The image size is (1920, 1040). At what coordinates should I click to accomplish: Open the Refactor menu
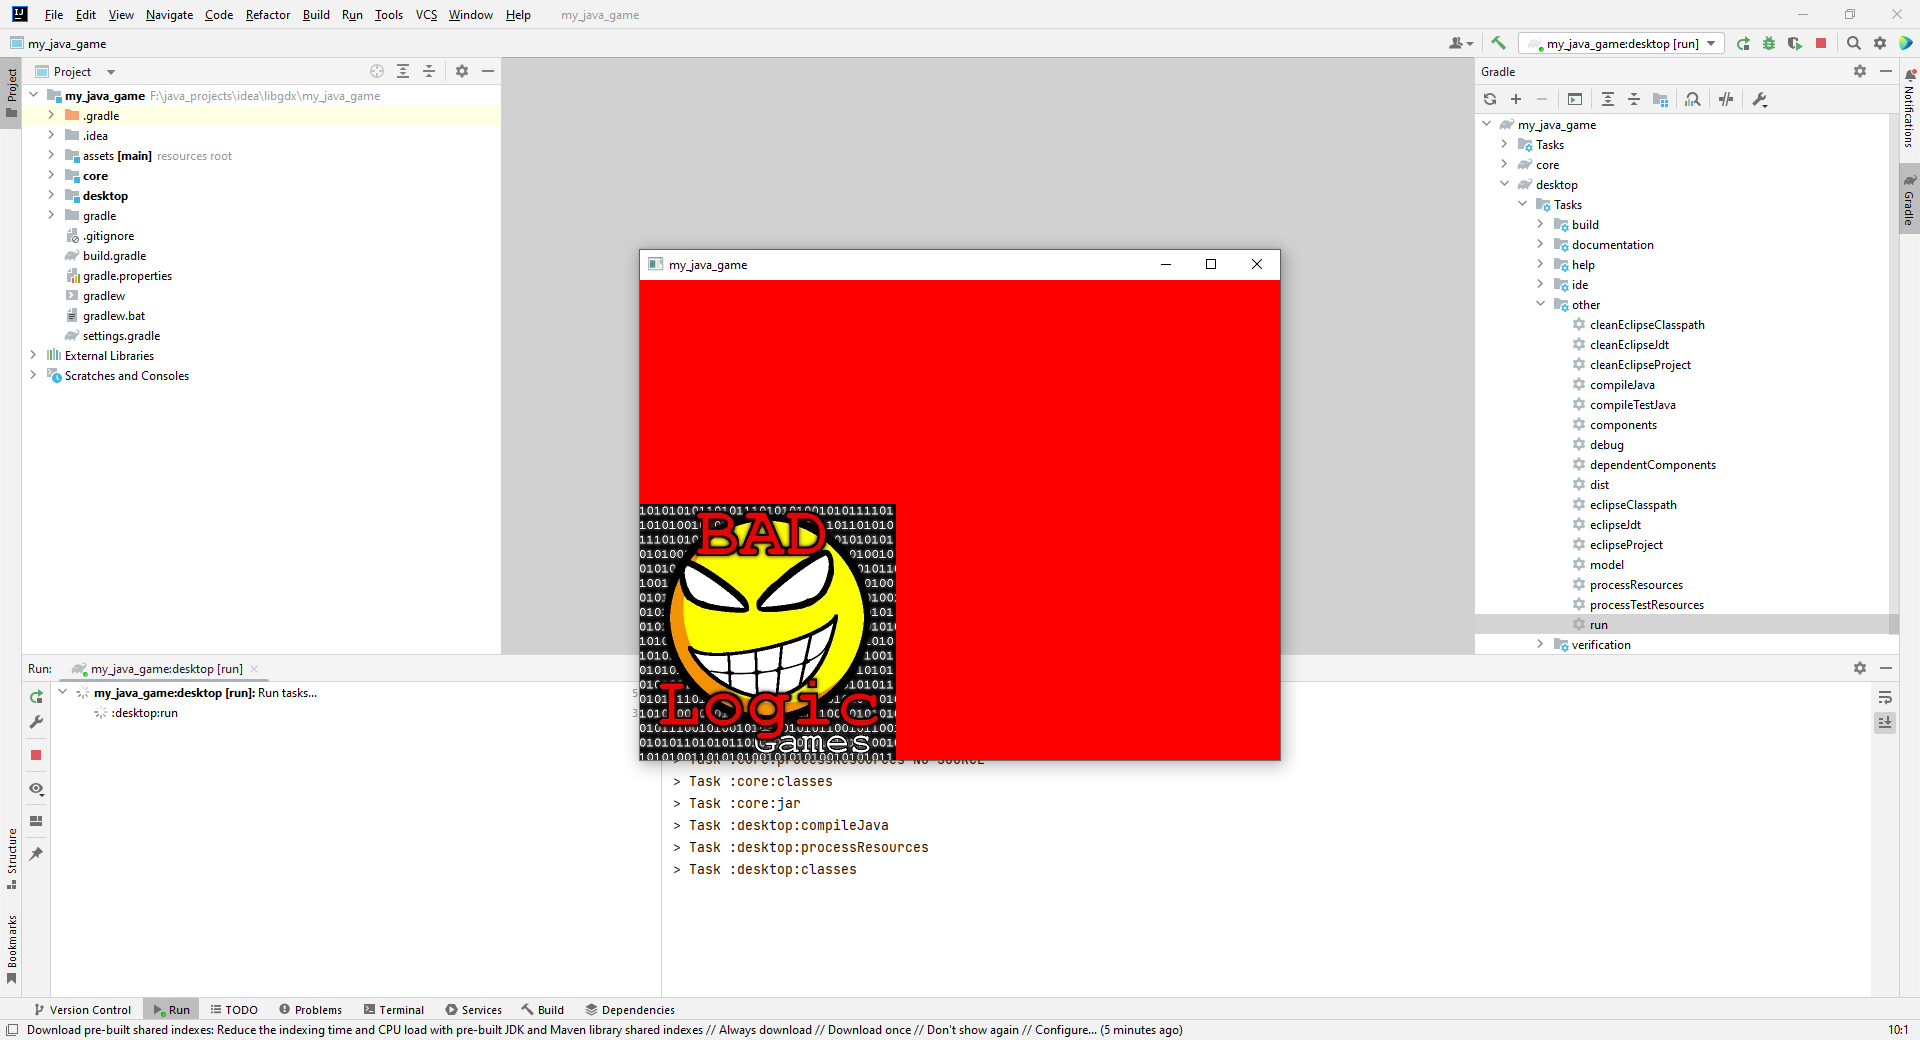268,15
